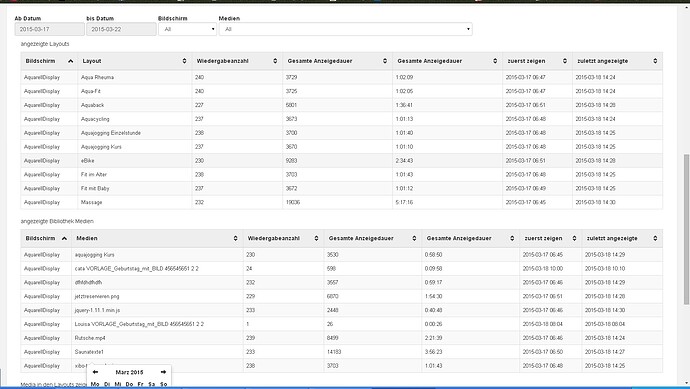Go to previous month in calendar popup
Viewport: 690px width, 389px height.
[x=95, y=372]
